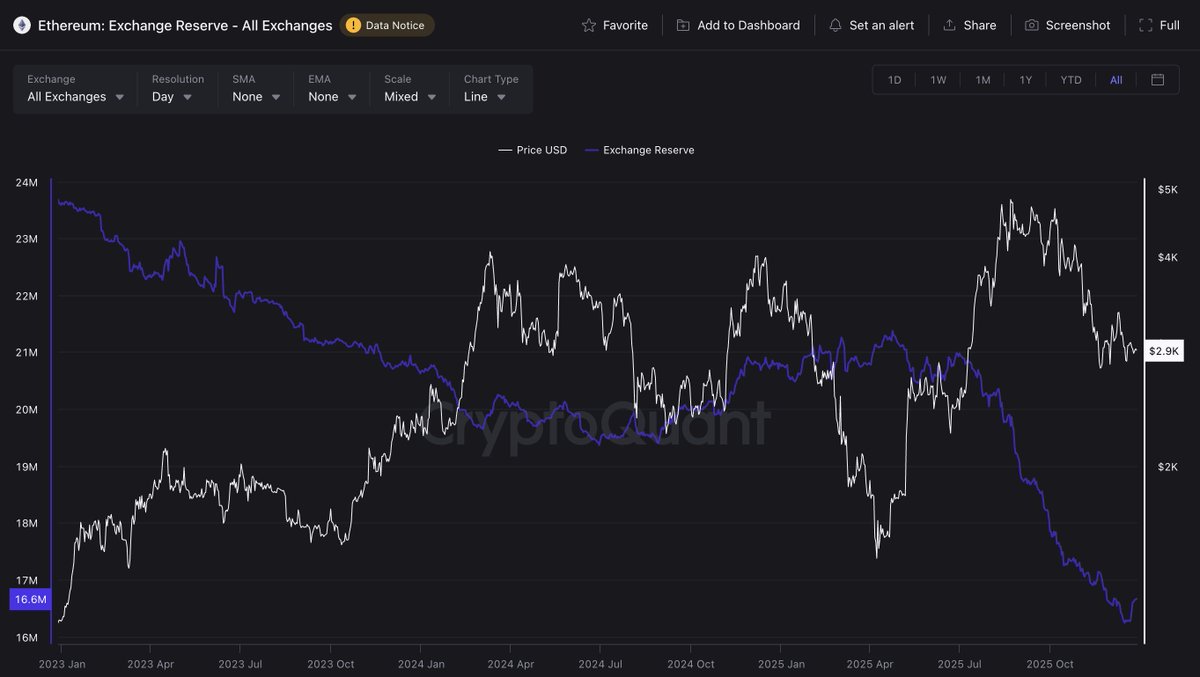Select the 1M time range

point(983,80)
